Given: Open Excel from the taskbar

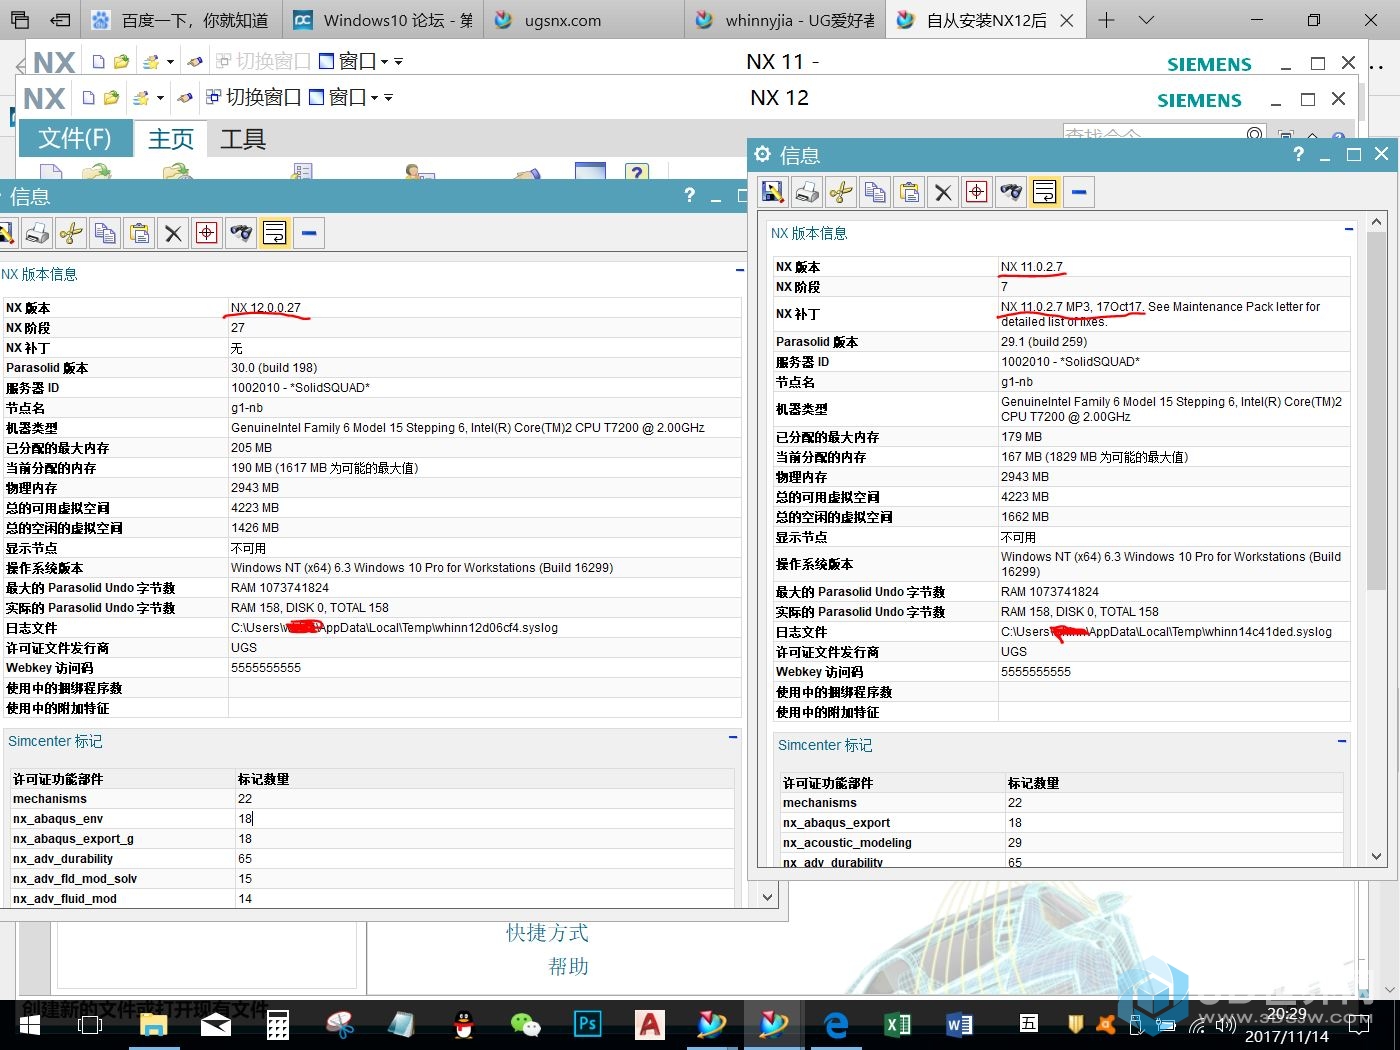Looking at the screenshot, I should point(897,1024).
